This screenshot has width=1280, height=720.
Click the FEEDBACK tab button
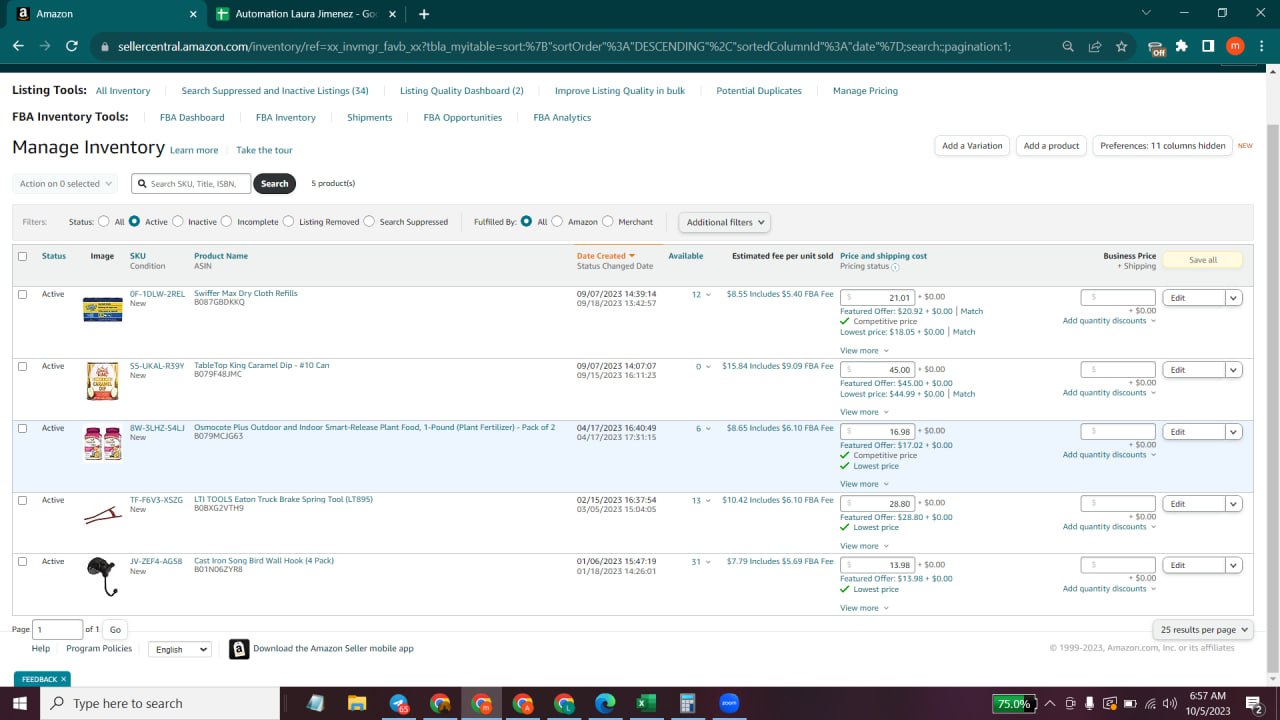click(42, 679)
